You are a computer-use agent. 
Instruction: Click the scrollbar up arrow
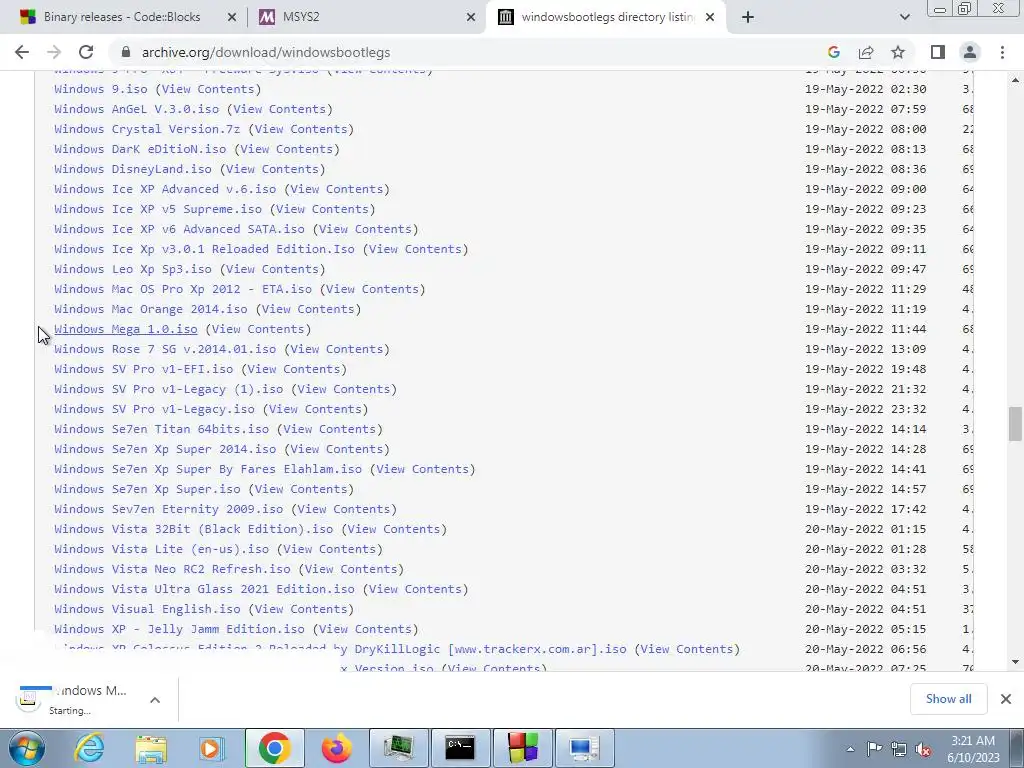coord(1015,80)
